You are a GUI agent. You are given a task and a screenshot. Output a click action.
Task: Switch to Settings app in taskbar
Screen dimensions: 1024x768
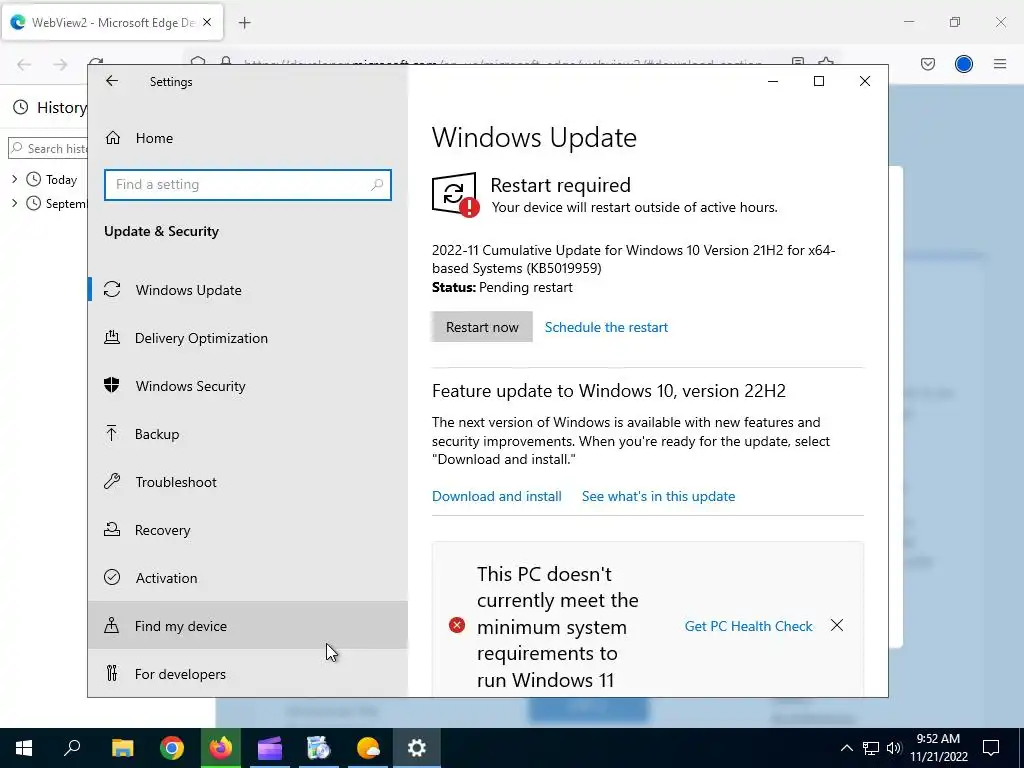(417, 748)
